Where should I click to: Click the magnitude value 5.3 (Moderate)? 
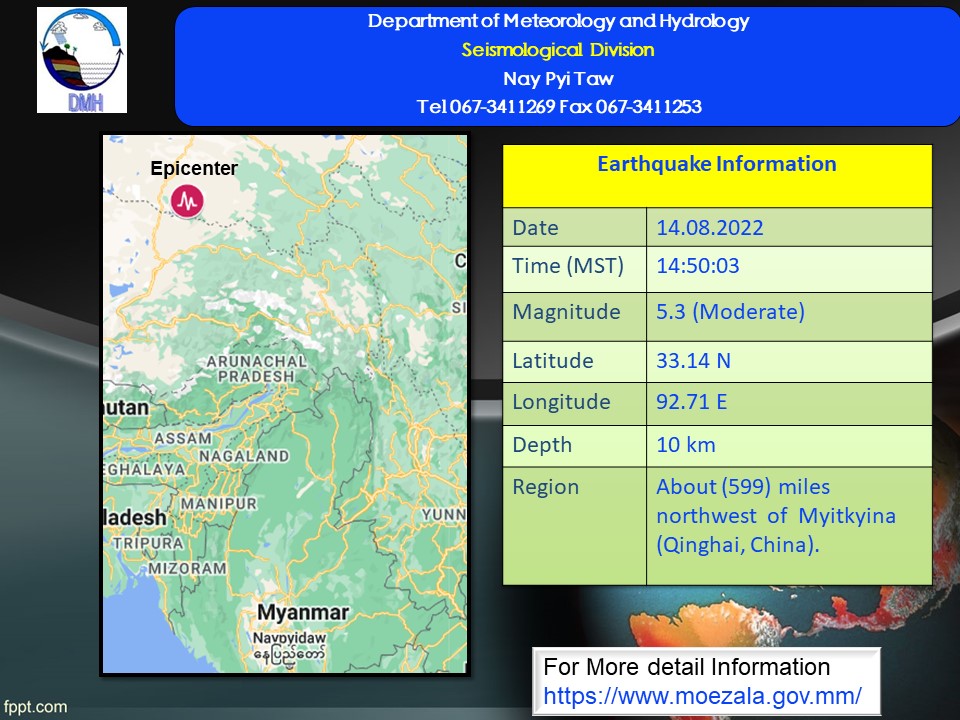[x=730, y=312]
